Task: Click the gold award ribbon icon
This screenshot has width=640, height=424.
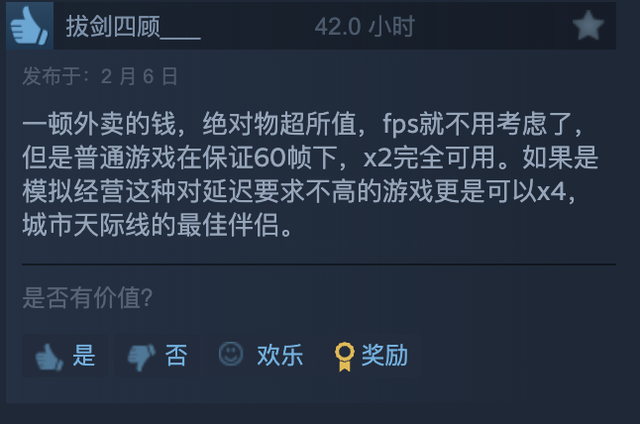Action: pos(344,356)
